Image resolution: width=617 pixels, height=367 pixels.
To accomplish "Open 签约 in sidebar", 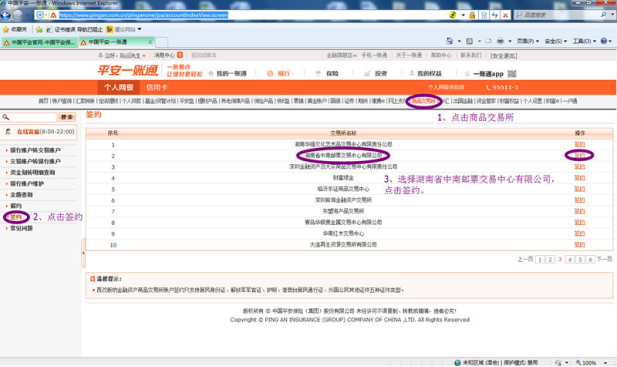I will [x=16, y=217].
